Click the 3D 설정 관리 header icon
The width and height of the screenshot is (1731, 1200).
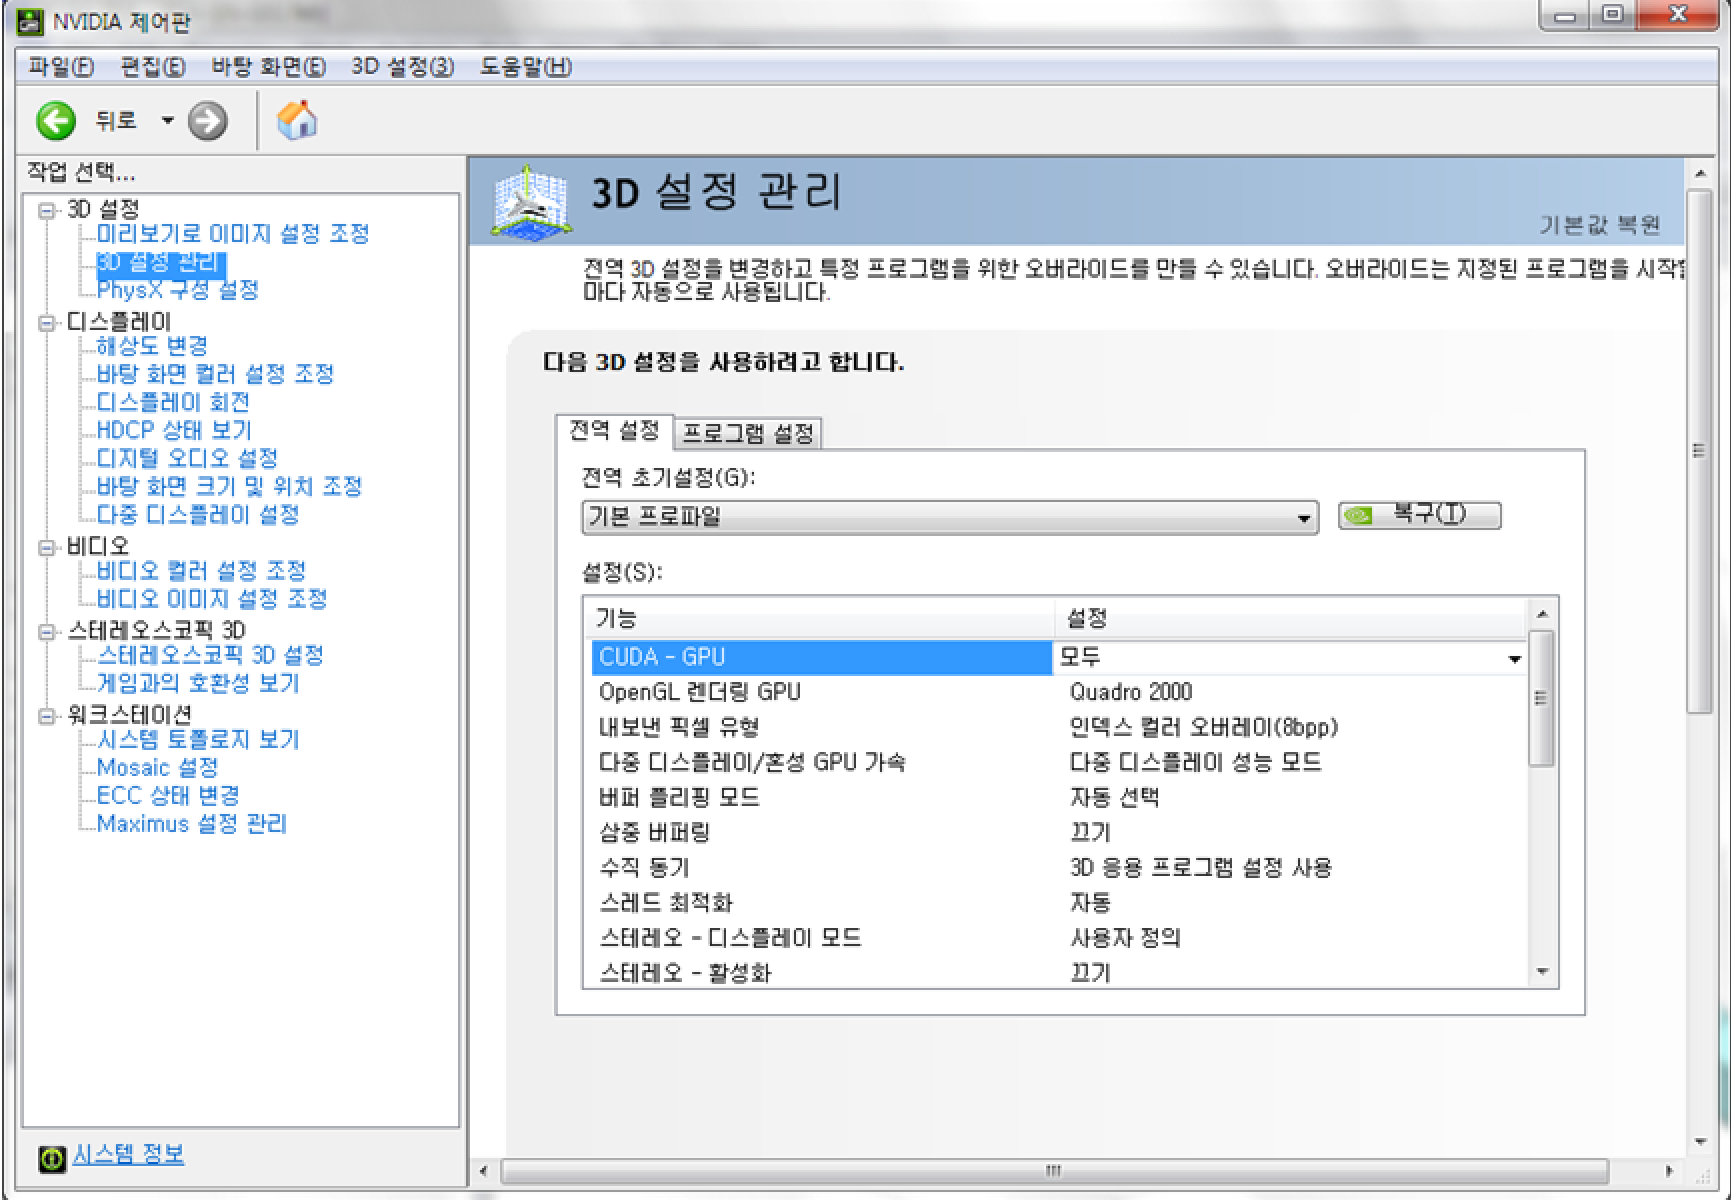[x=532, y=202]
